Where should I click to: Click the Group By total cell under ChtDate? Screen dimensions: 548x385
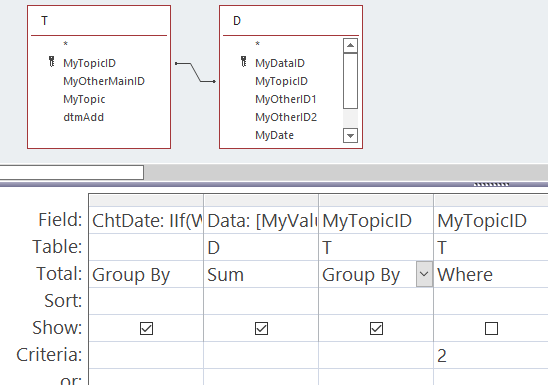click(x=146, y=274)
